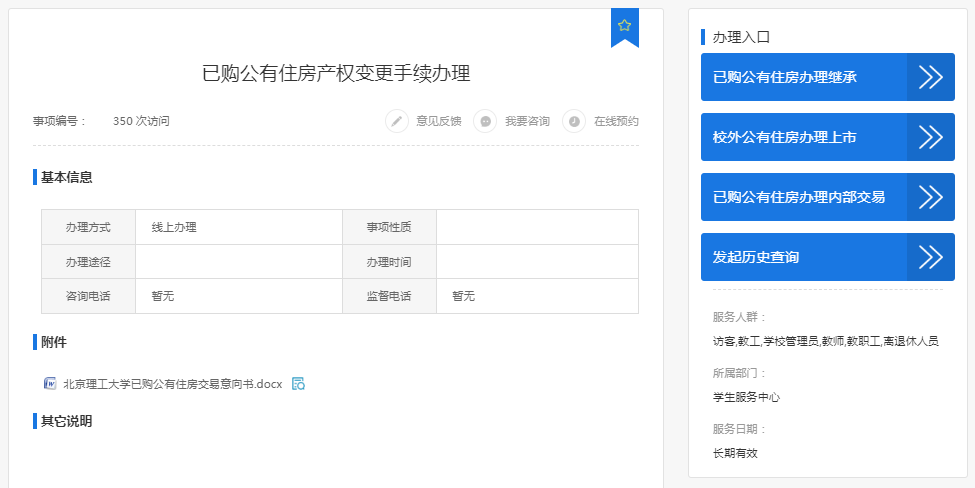Click the double-chevron arrow on 校外公有住房办理上市

(930, 137)
